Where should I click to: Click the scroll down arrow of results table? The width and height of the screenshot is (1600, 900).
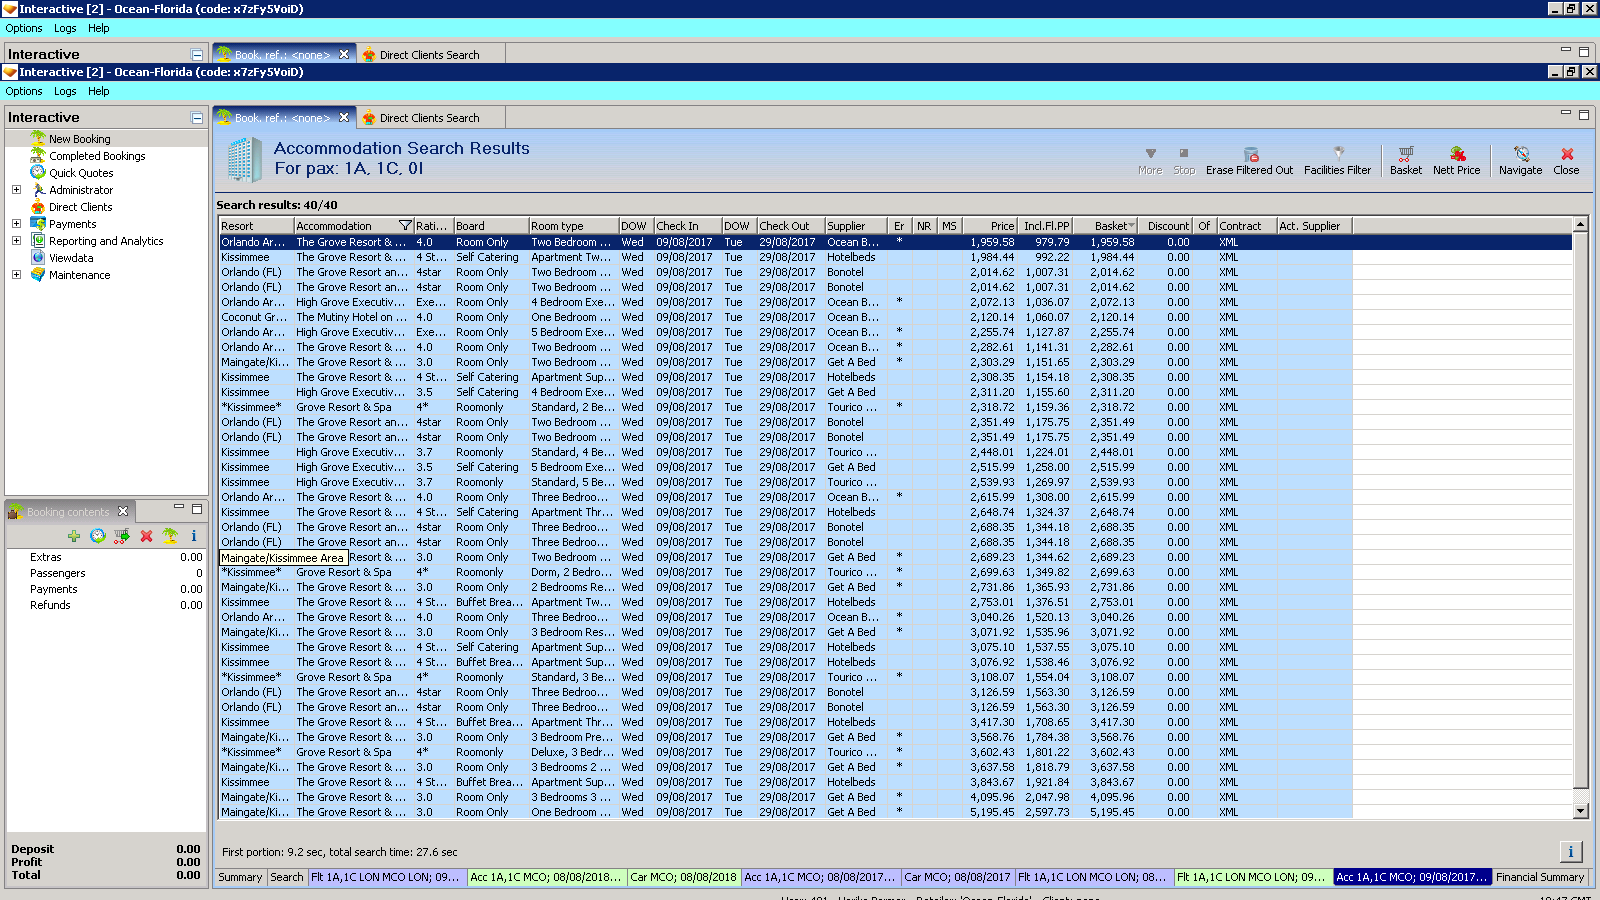(x=1581, y=811)
